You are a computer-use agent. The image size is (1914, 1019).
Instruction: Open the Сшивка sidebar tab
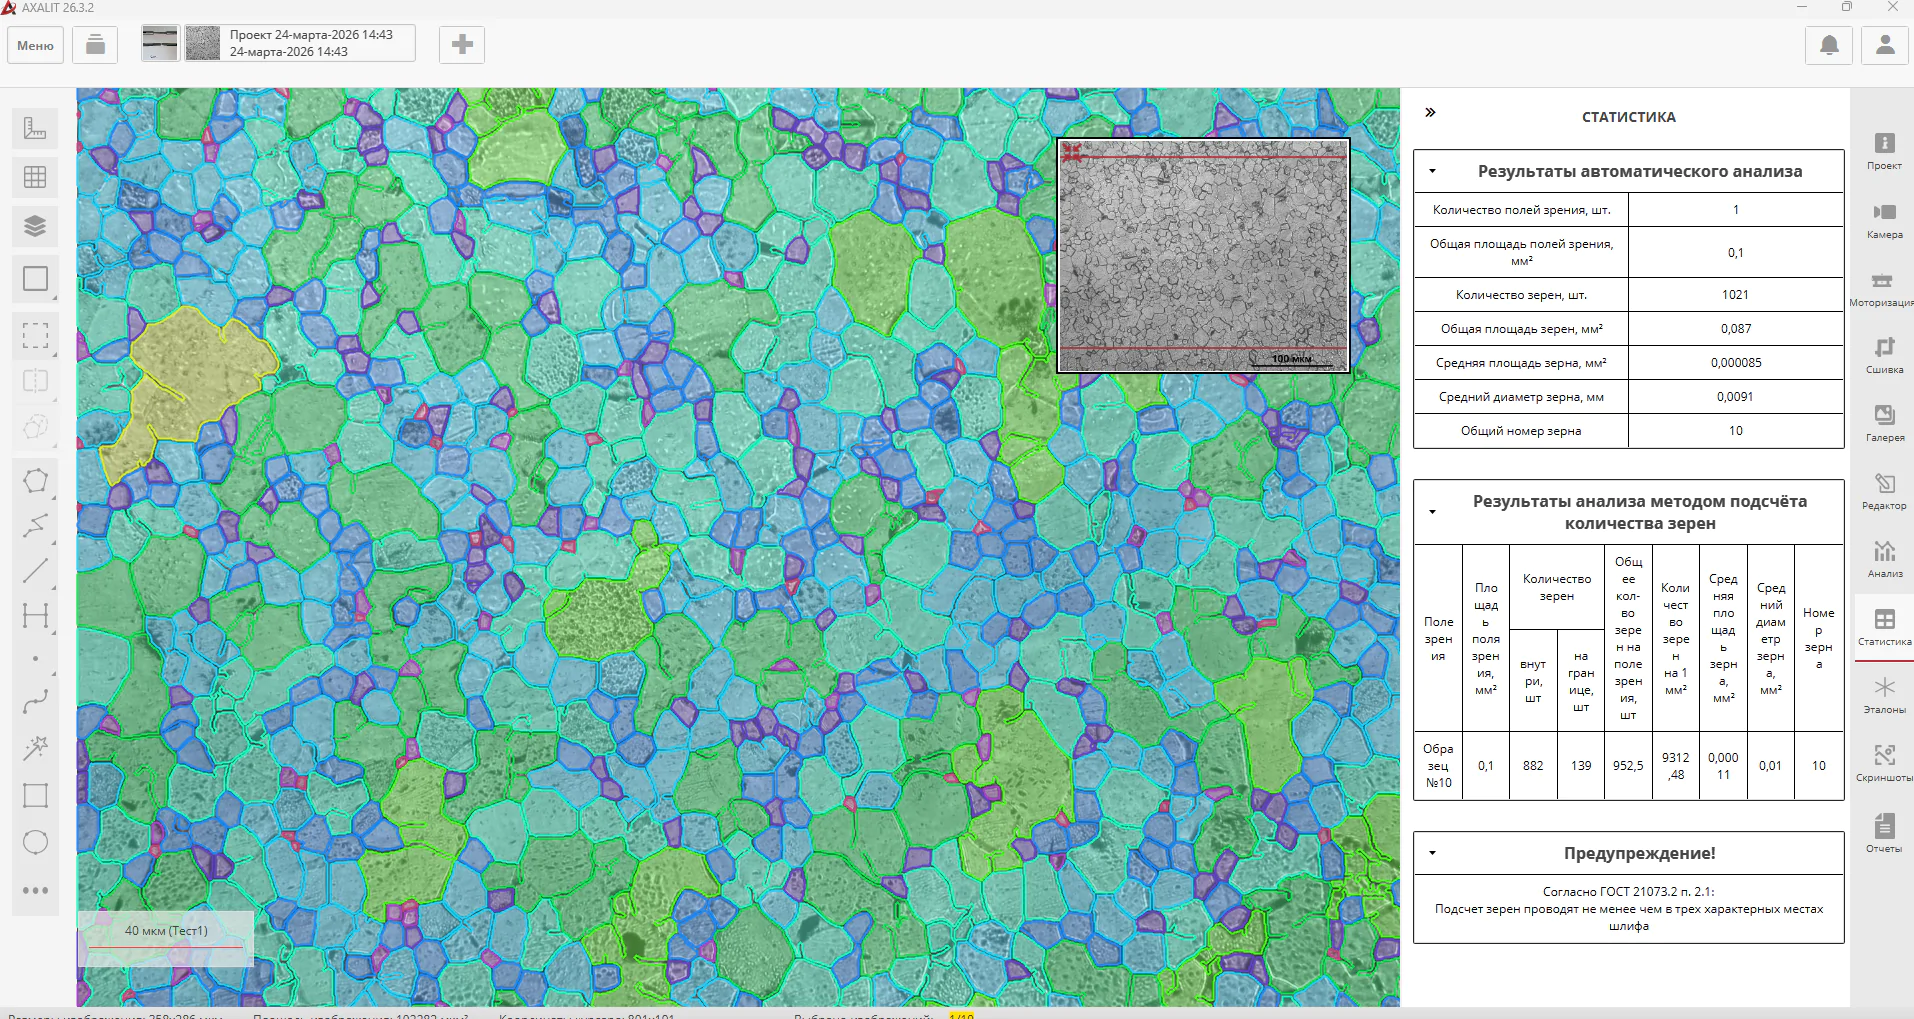(x=1884, y=355)
